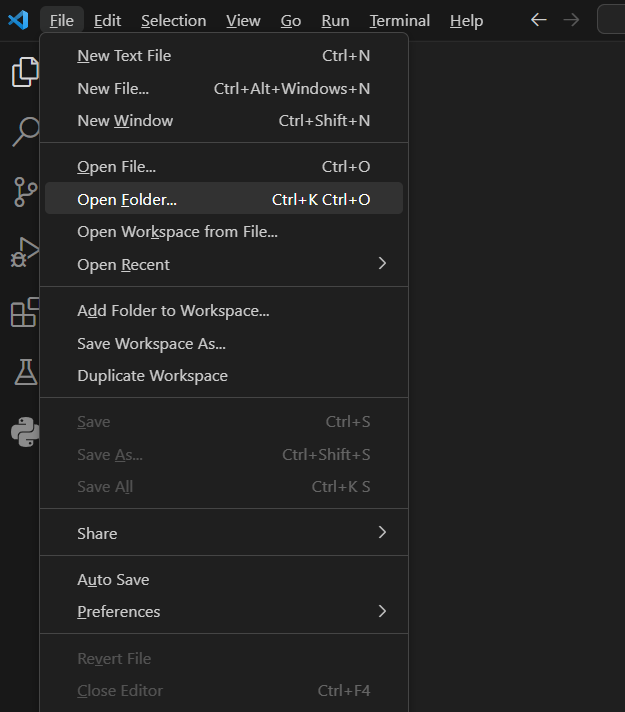The height and width of the screenshot is (712, 625).
Task: Open the Terminal menu
Action: point(400,20)
